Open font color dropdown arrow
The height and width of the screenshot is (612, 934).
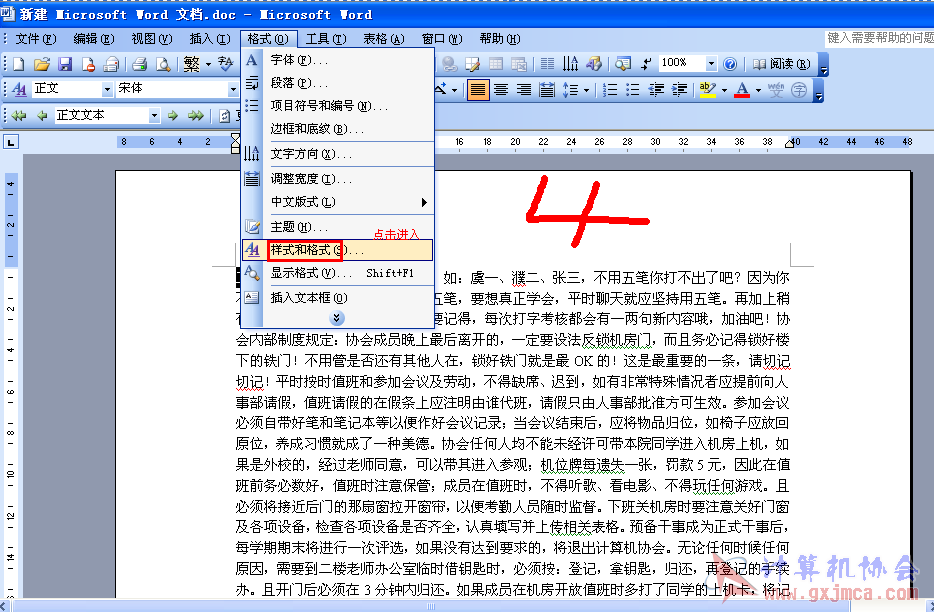[758, 91]
